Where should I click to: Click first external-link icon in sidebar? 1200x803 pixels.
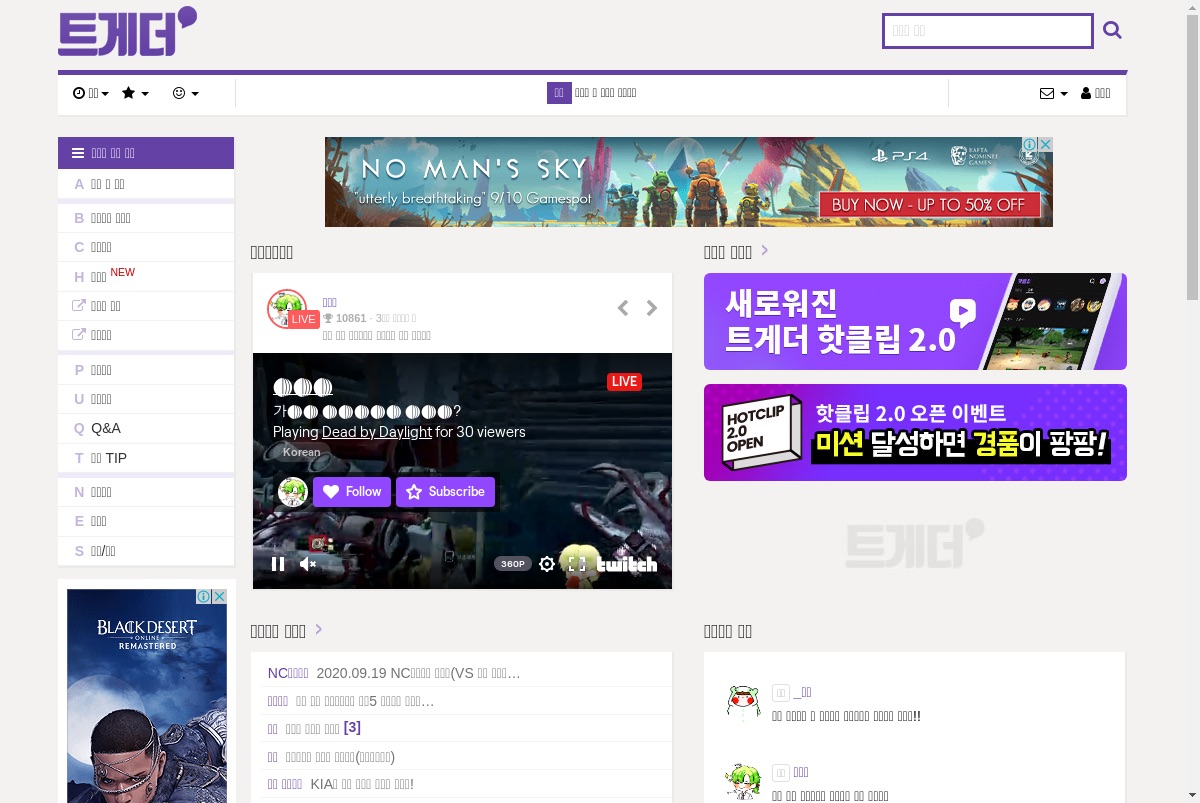click(x=79, y=306)
